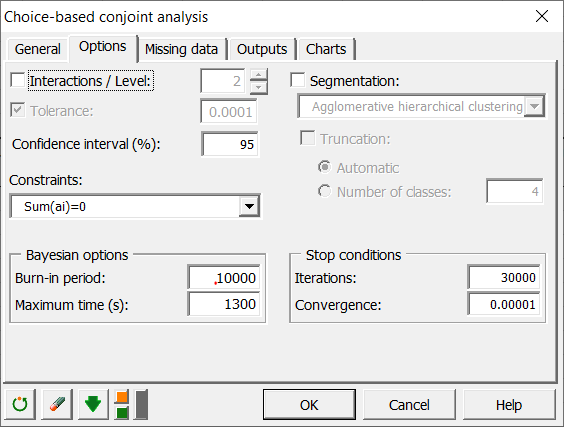Open the Missing data tab
564x427 pixels.
[182, 49]
